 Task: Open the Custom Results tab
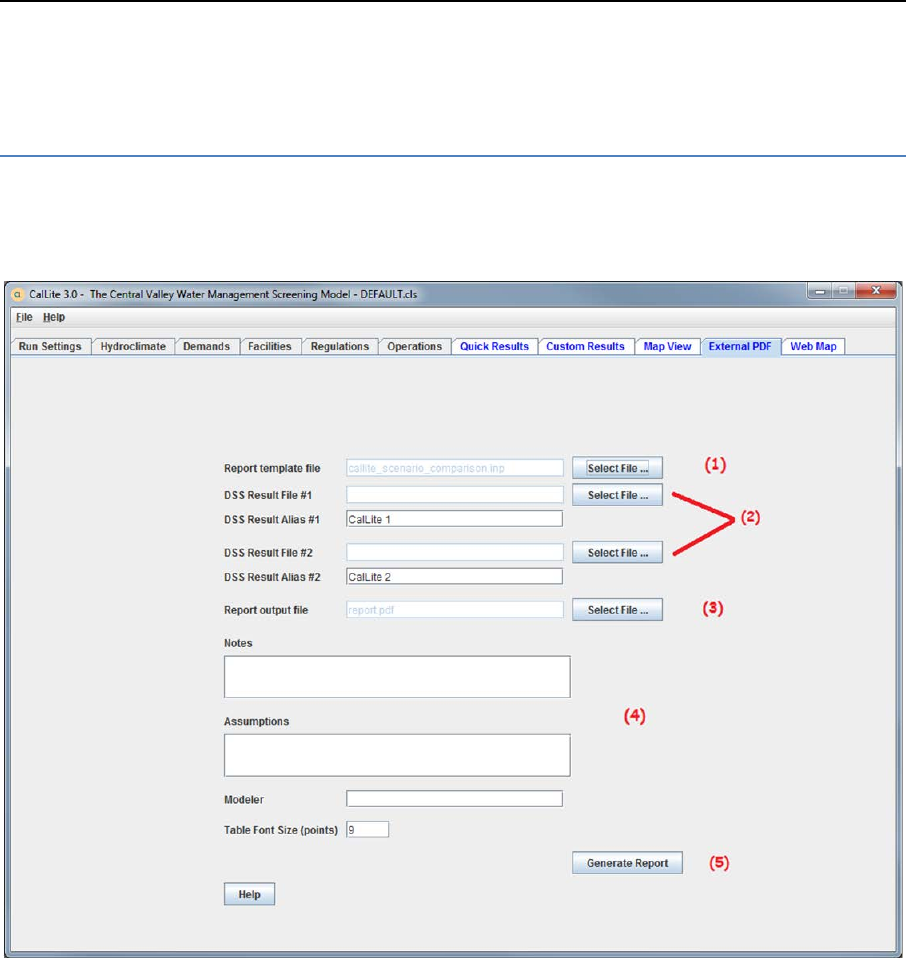pos(585,346)
